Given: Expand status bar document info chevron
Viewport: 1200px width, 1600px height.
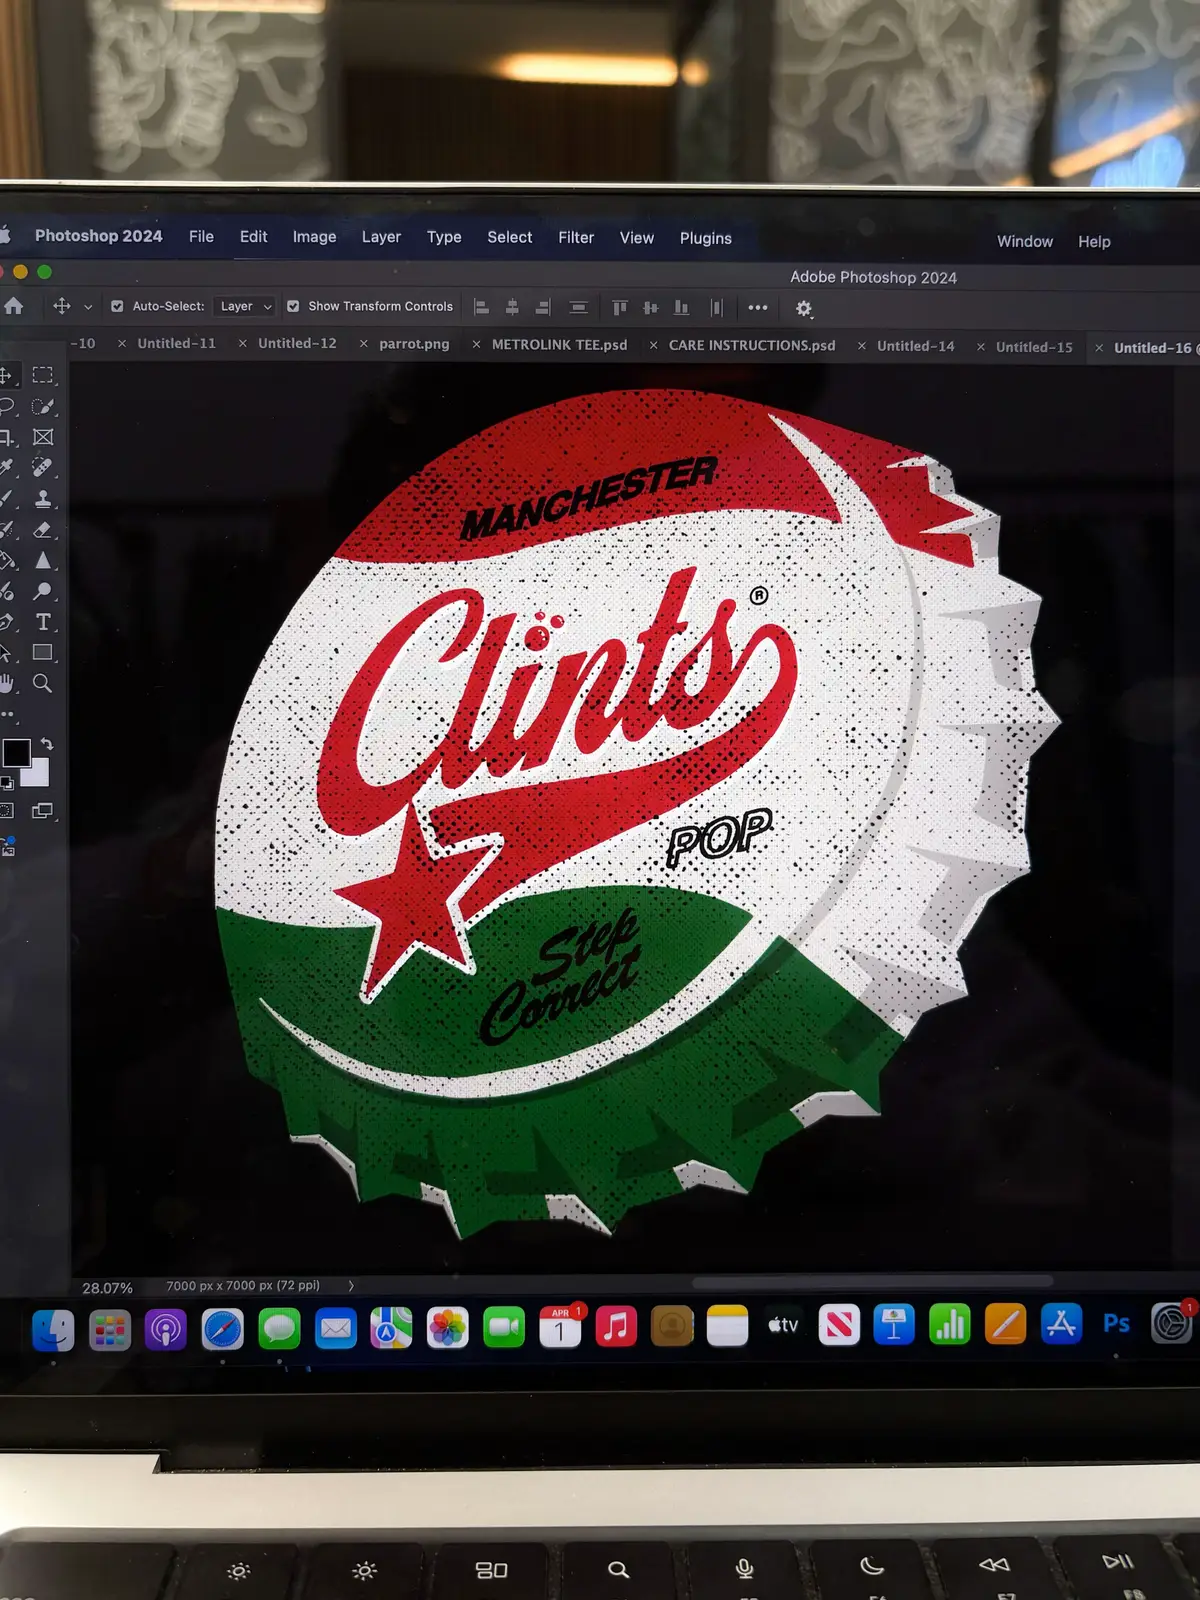Looking at the screenshot, I should pyautogui.click(x=351, y=1286).
